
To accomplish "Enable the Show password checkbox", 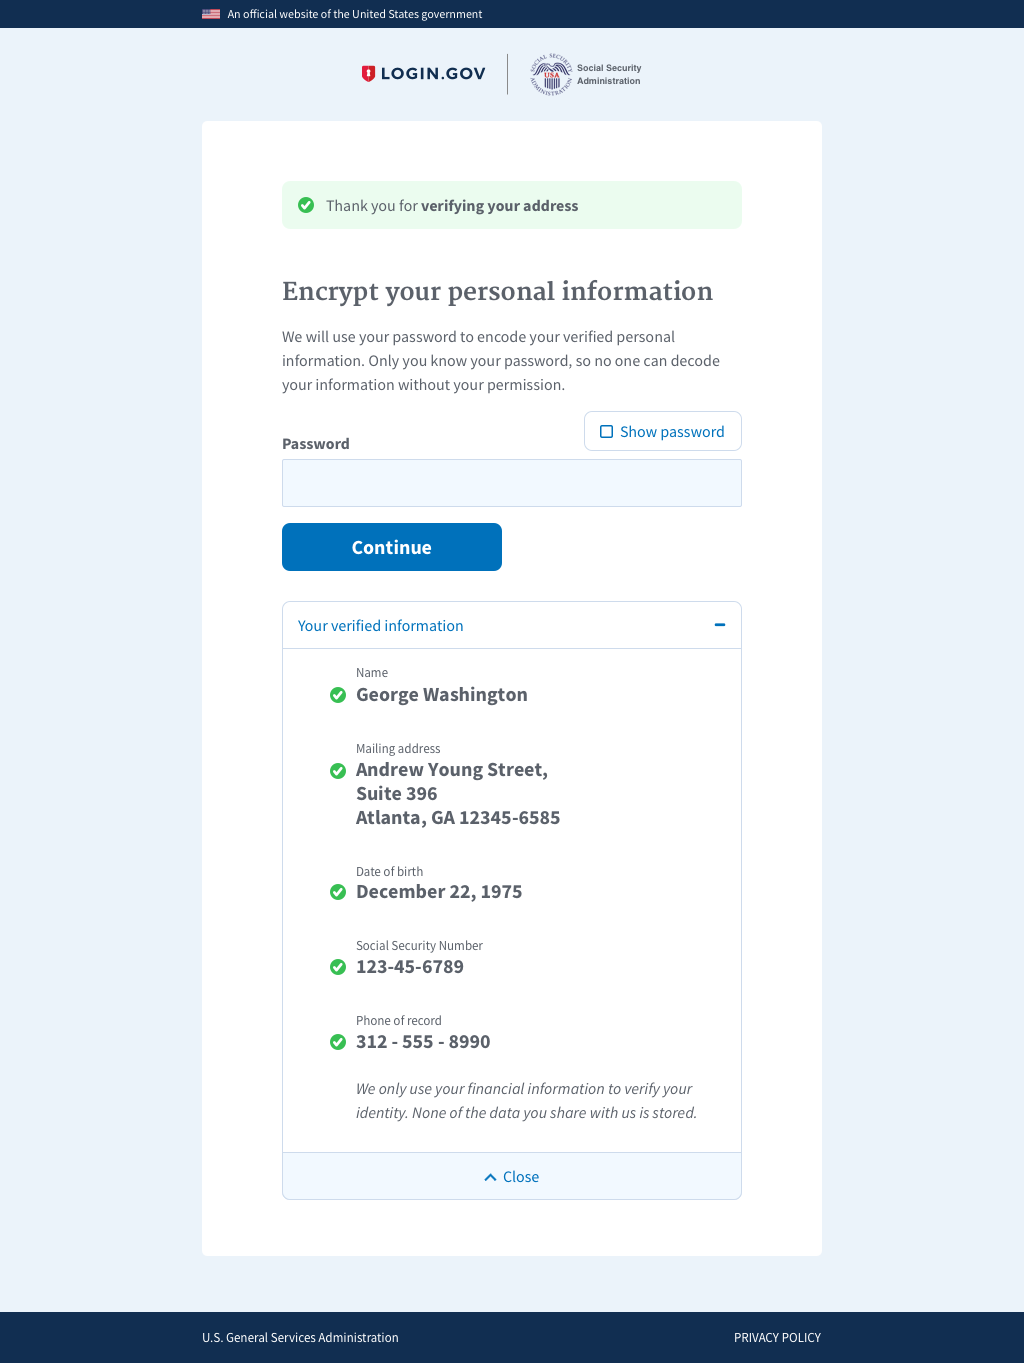I will (x=606, y=432).
